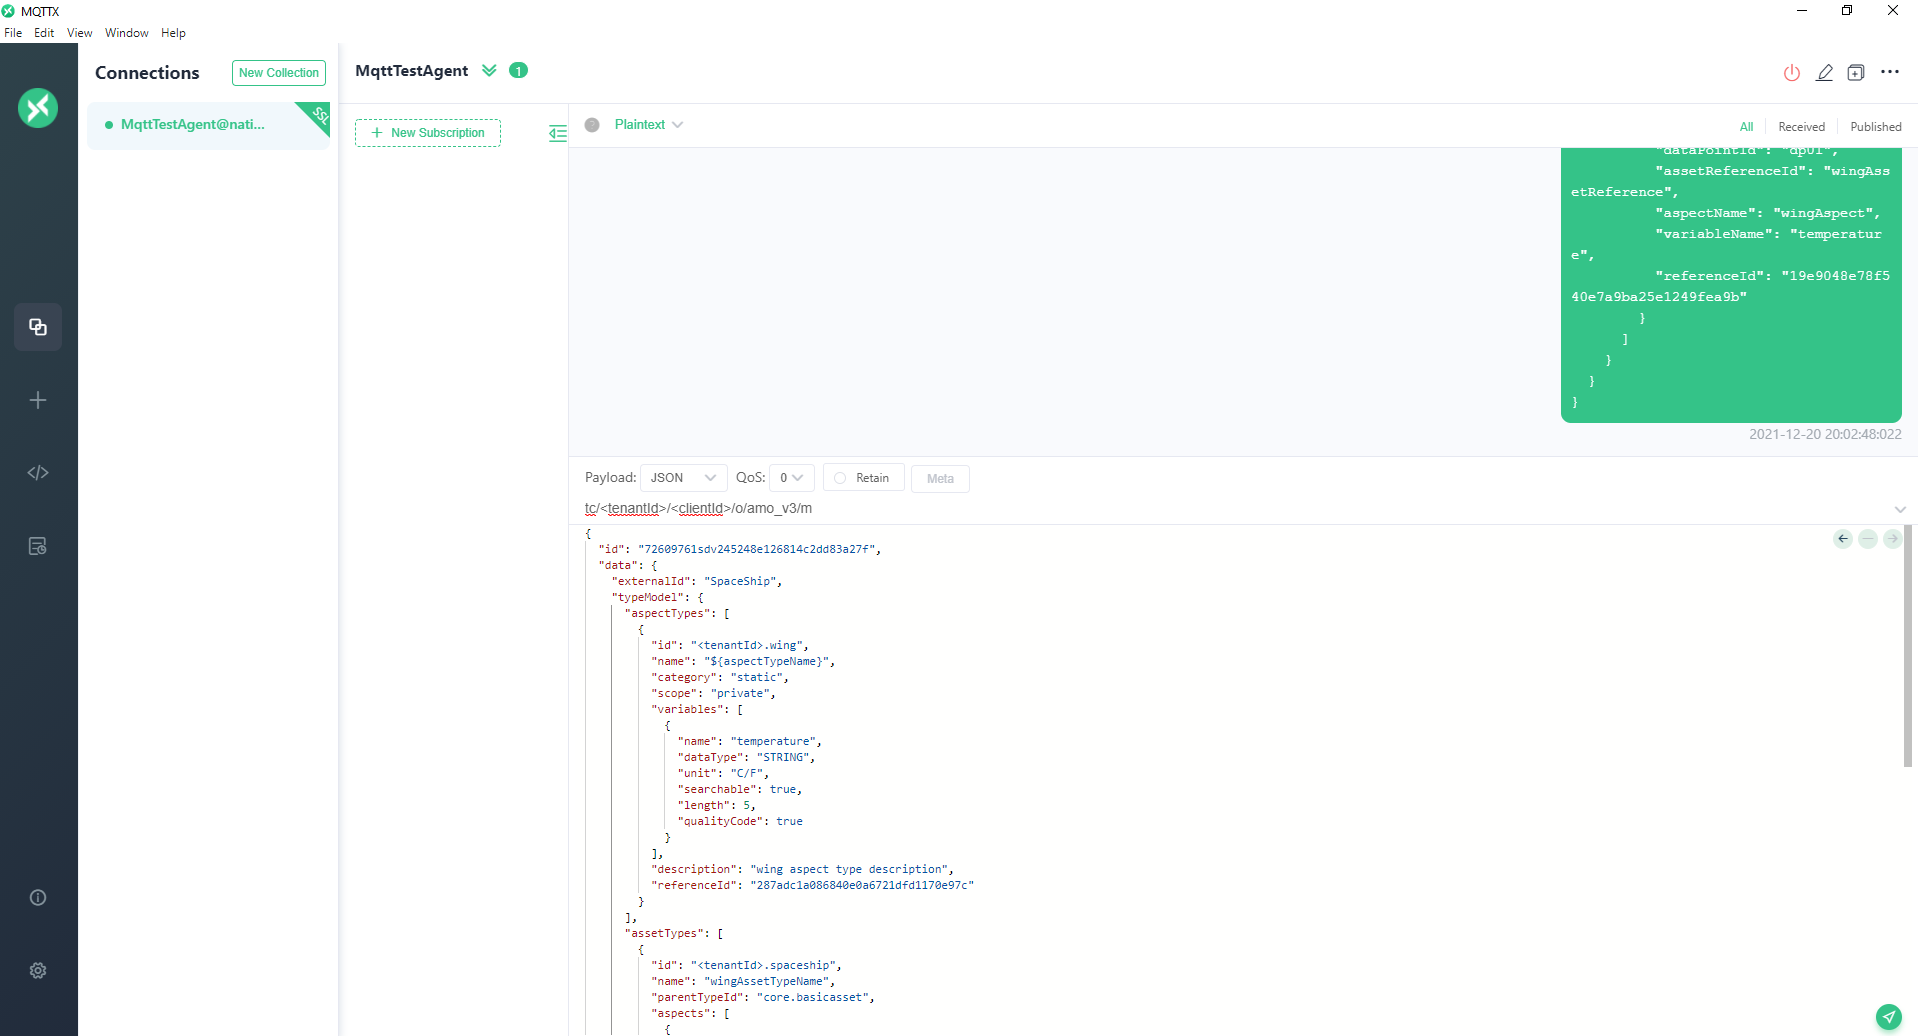The image size is (1918, 1036).
Task: Click the payload editor vertical scrollbar
Action: click(1907, 648)
